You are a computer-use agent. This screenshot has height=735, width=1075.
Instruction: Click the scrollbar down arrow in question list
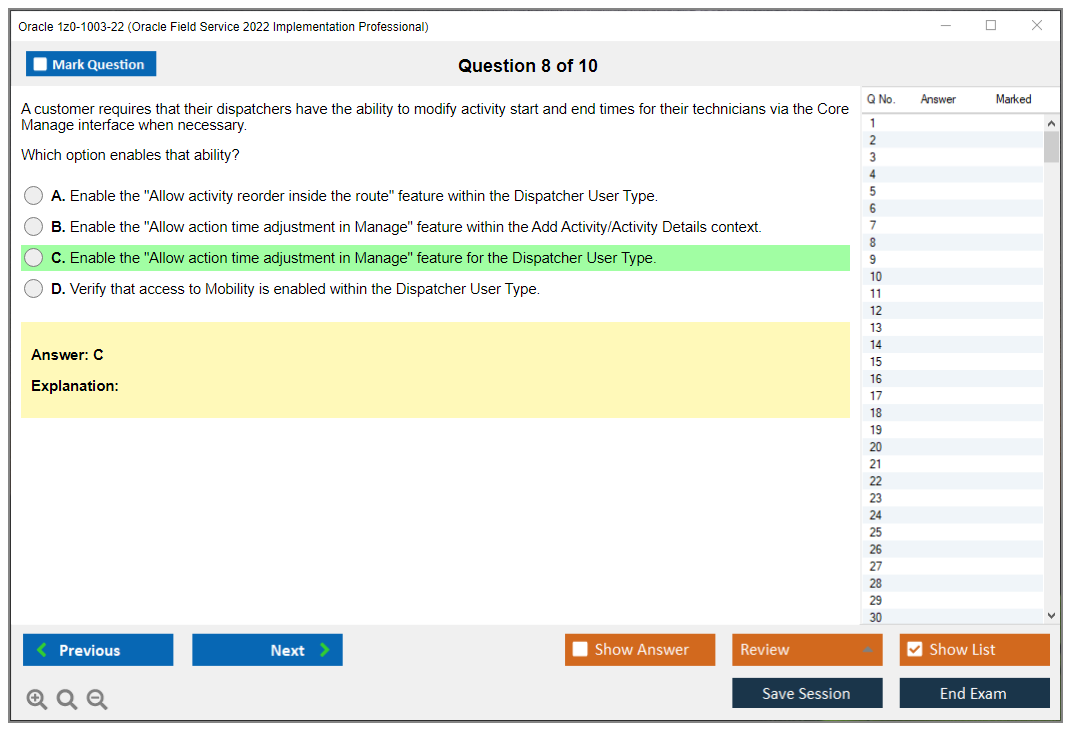(x=1050, y=615)
